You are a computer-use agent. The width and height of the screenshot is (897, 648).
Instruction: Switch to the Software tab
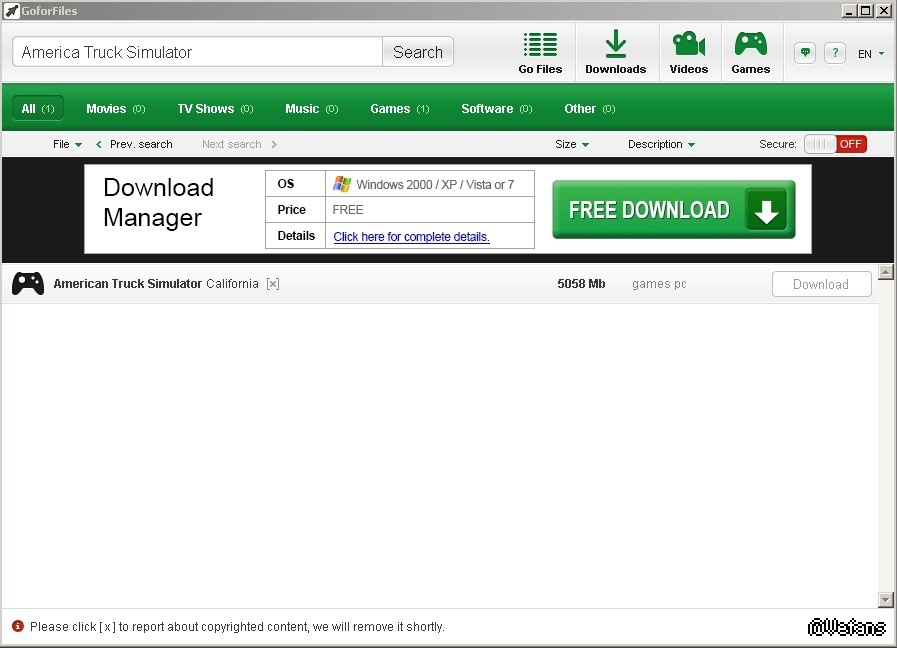496,109
